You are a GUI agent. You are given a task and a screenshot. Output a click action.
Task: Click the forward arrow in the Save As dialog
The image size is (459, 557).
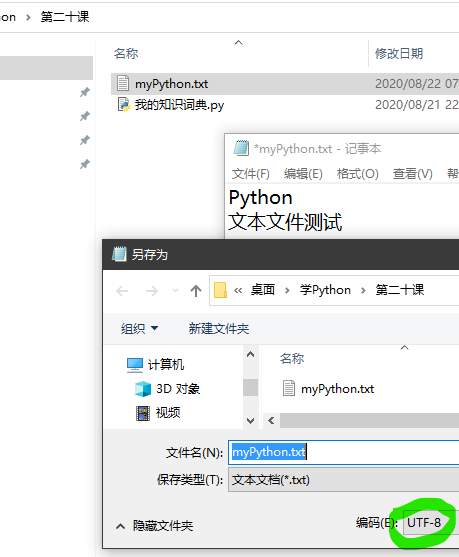point(152,291)
